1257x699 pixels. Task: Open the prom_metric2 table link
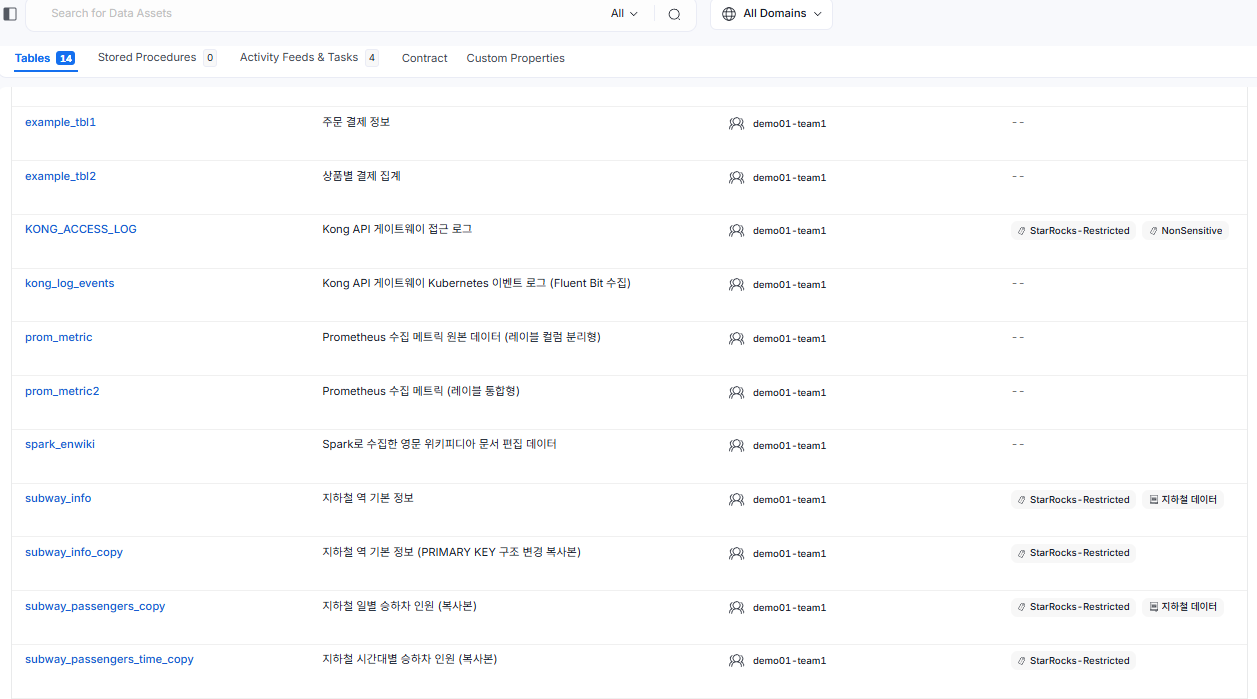click(62, 391)
